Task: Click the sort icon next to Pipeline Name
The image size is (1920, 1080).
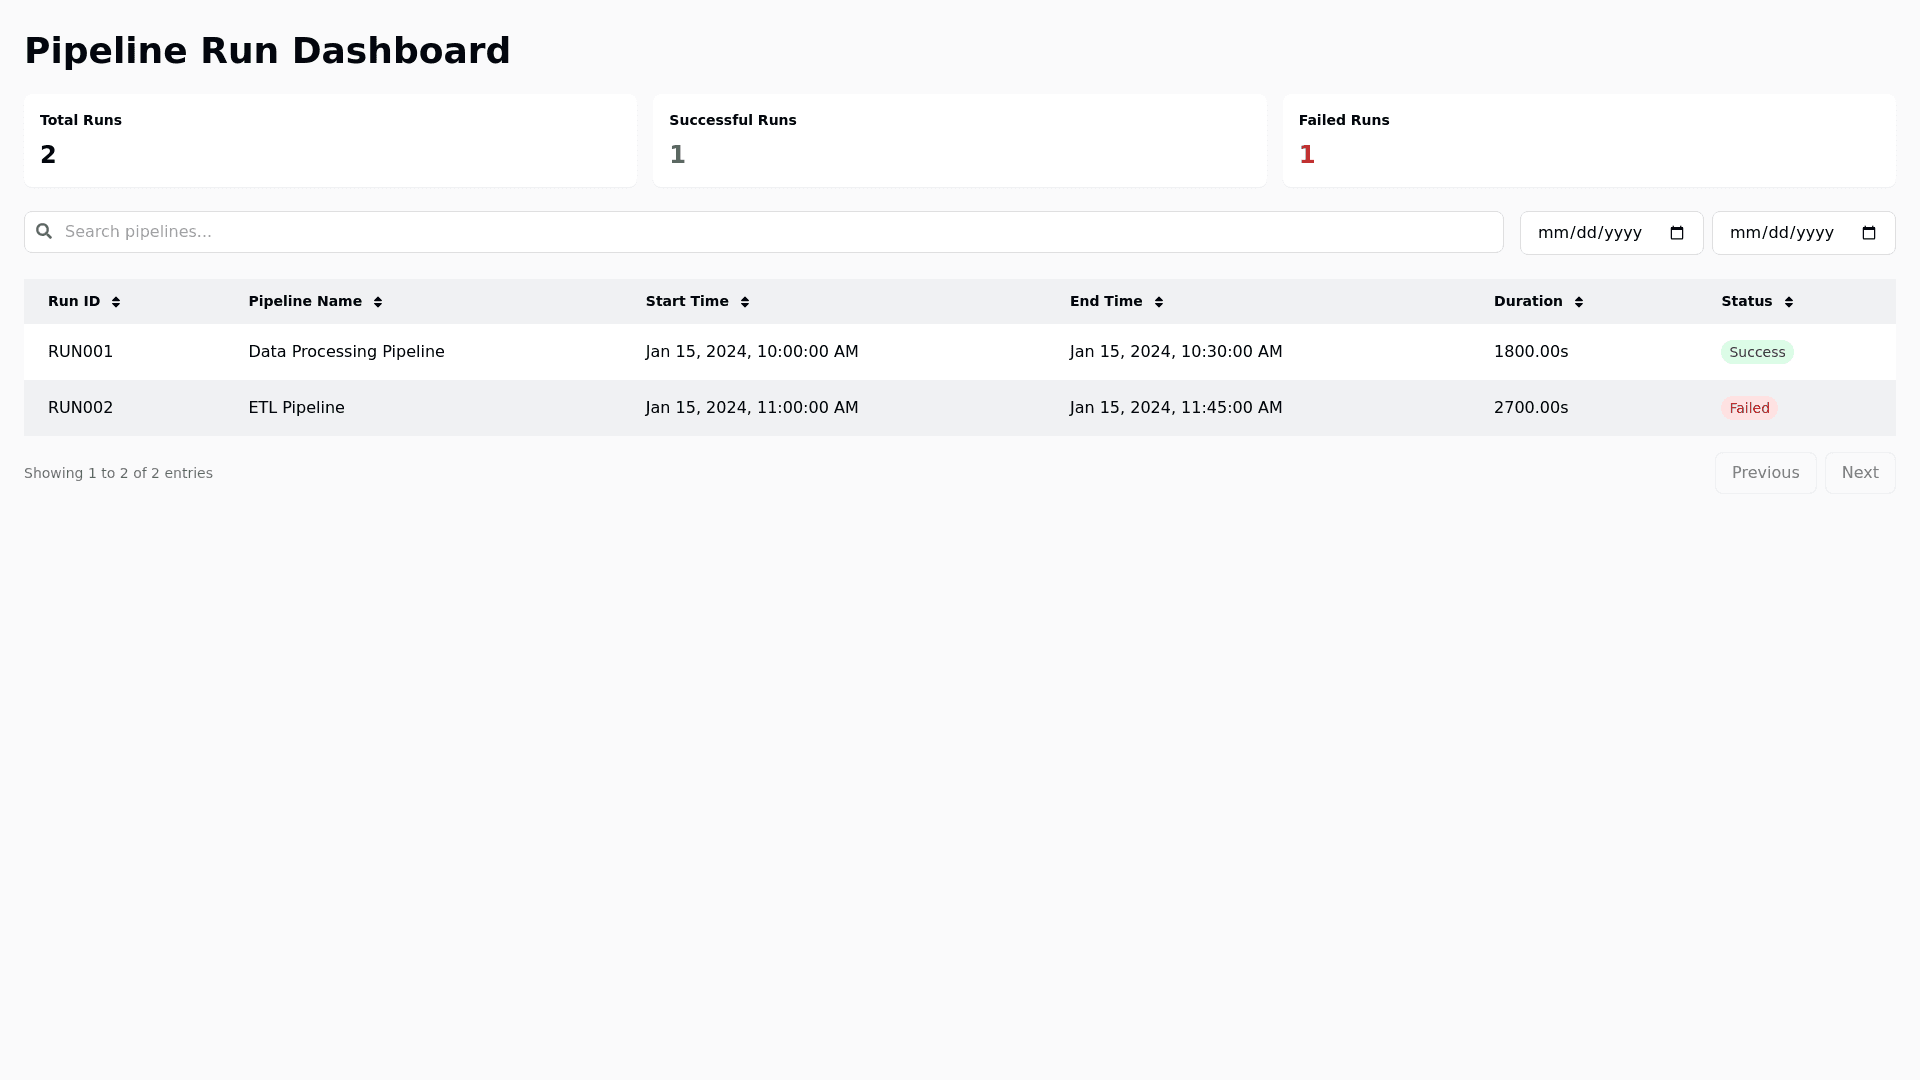Action: tap(378, 301)
